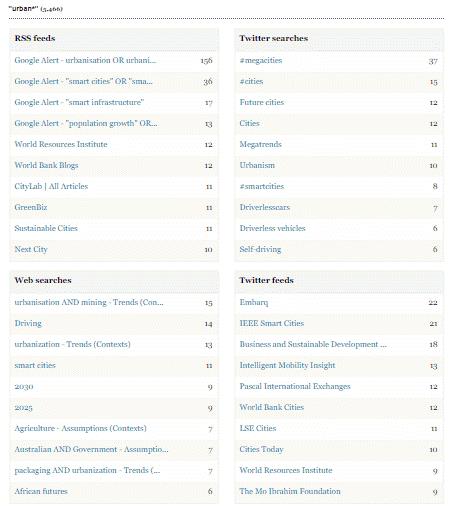
Task: Open the Embarq Twitter feed
Action: (254, 302)
